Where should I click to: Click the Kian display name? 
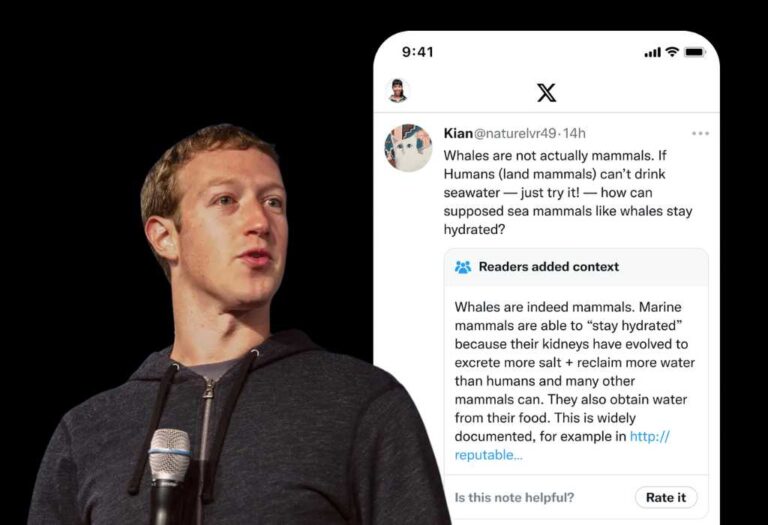pyautogui.click(x=457, y=133)
